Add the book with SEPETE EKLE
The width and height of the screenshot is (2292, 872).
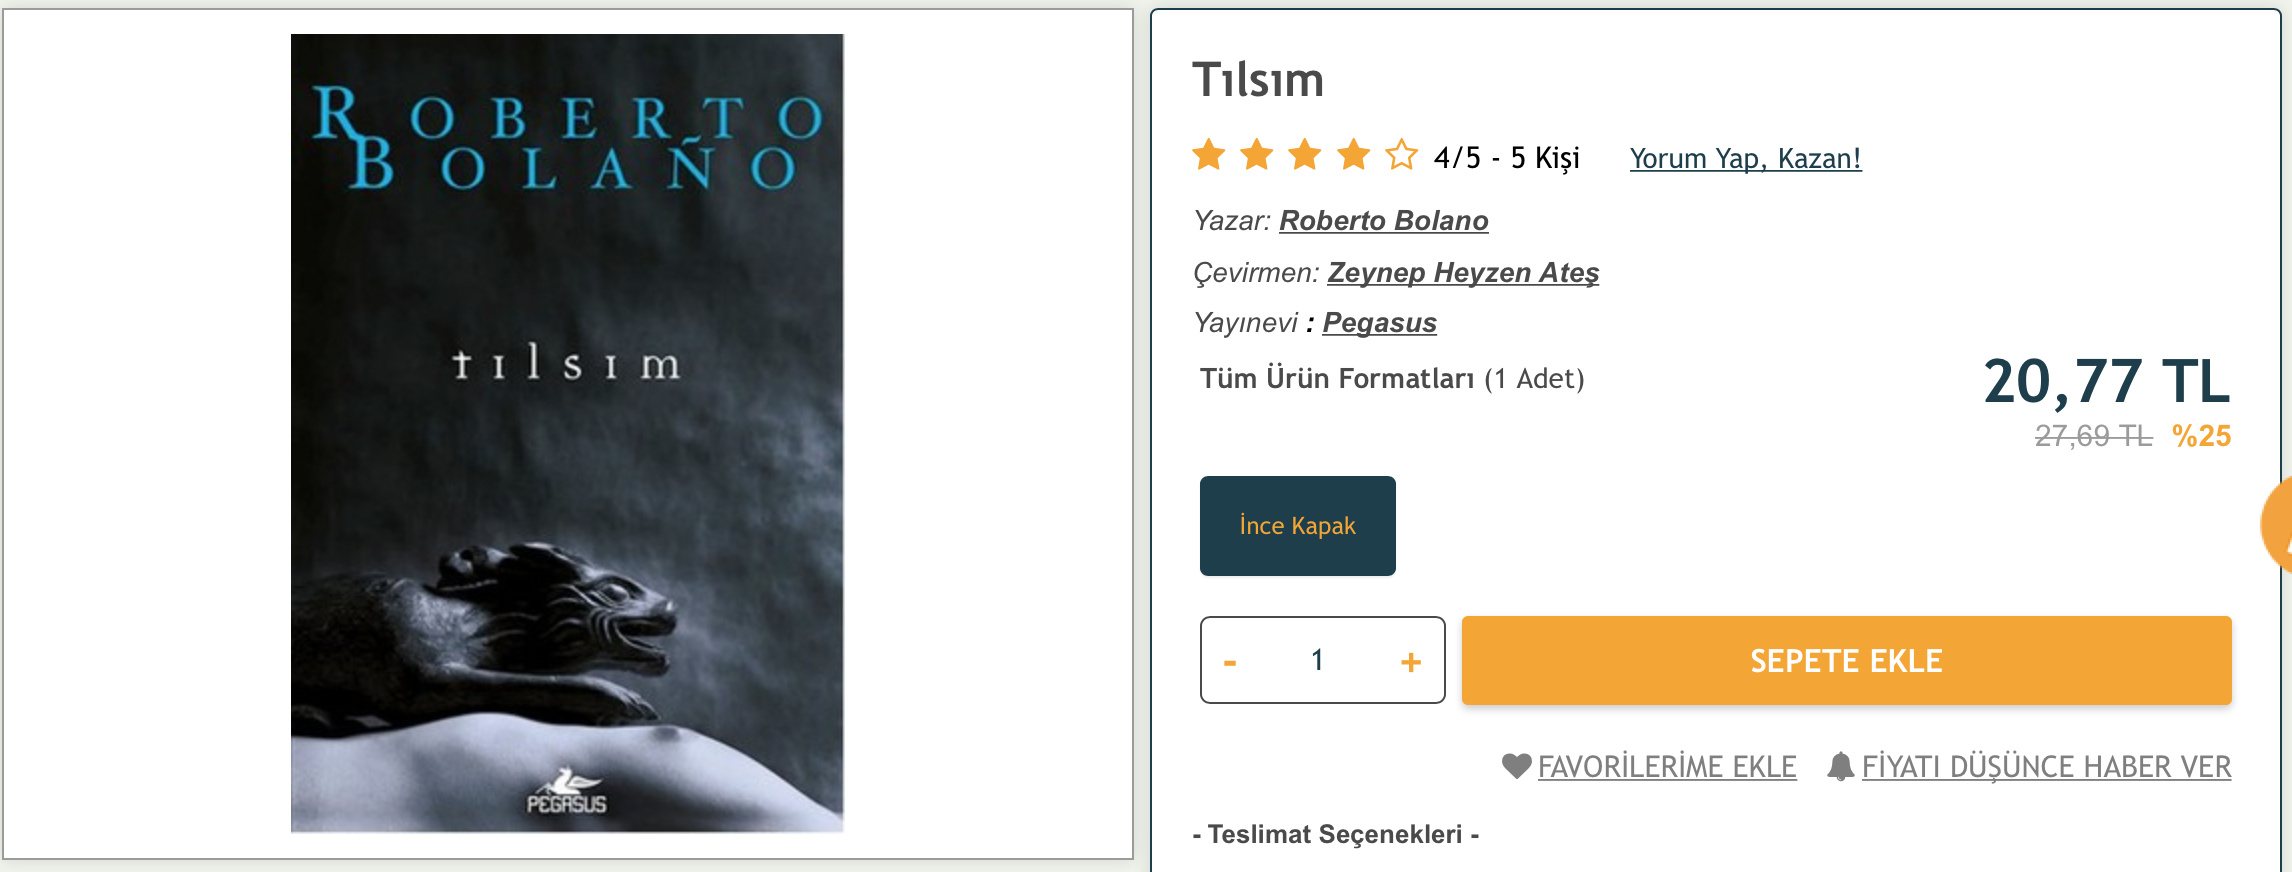[1846, 661]
